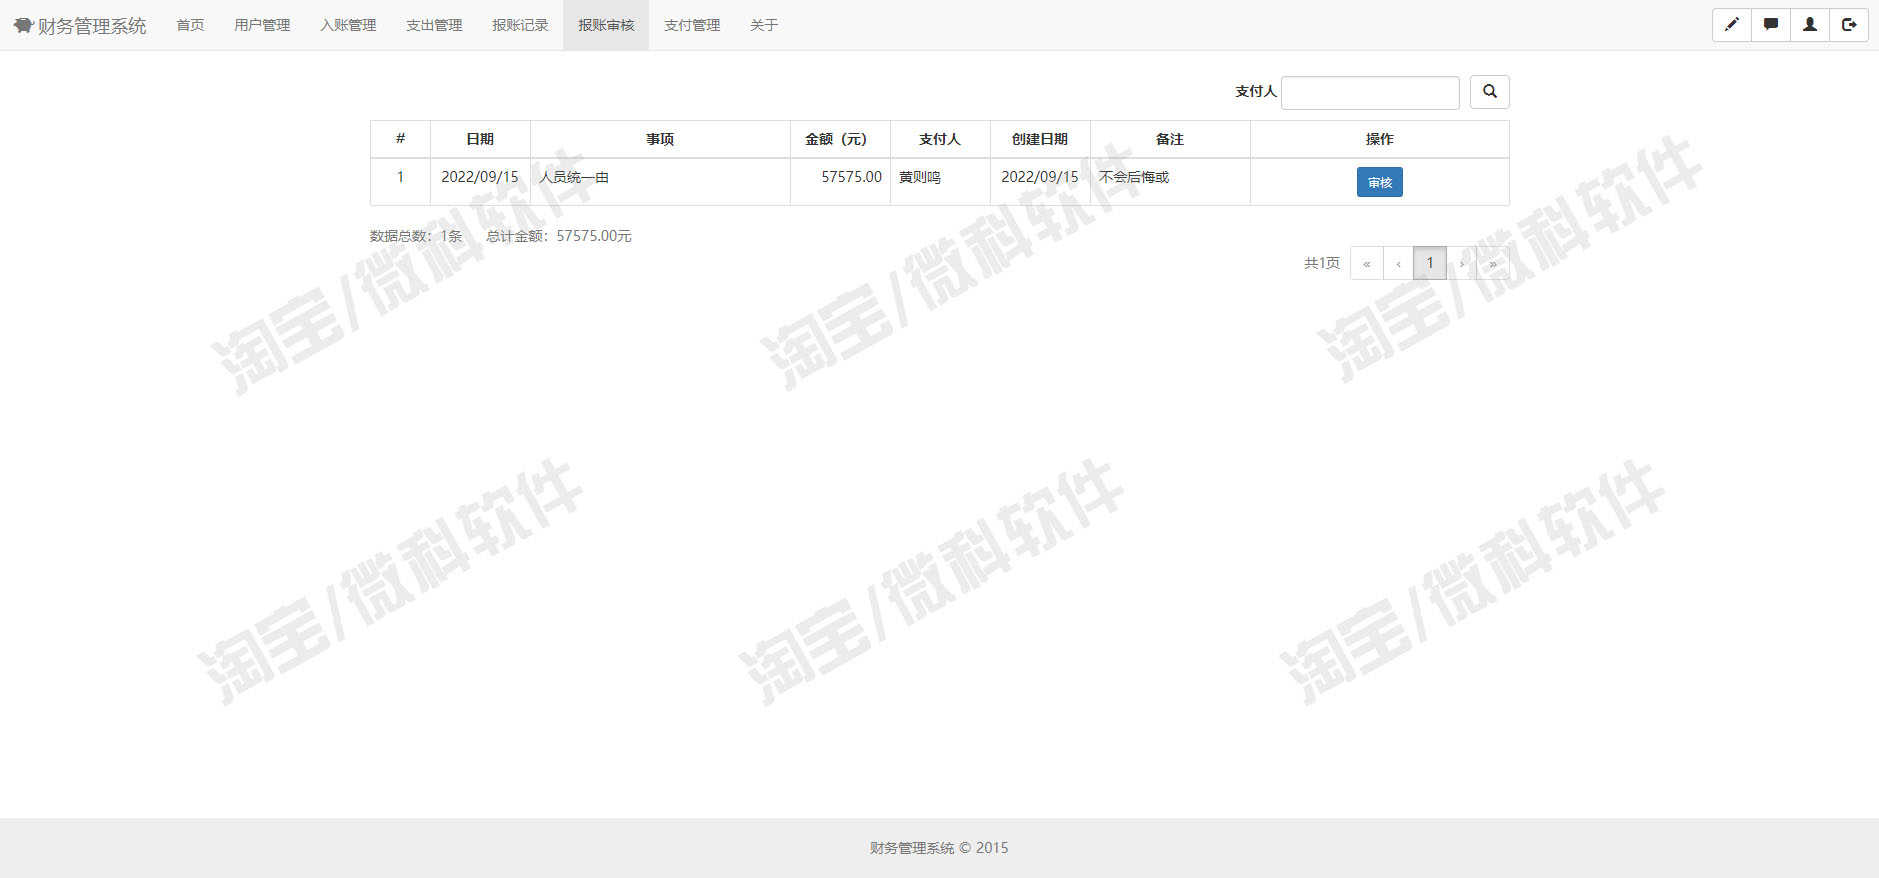Viewport: 1879px width, 878px height.
Task: Click the 不会后悔或 remark cell
Action: point(1170,182)
